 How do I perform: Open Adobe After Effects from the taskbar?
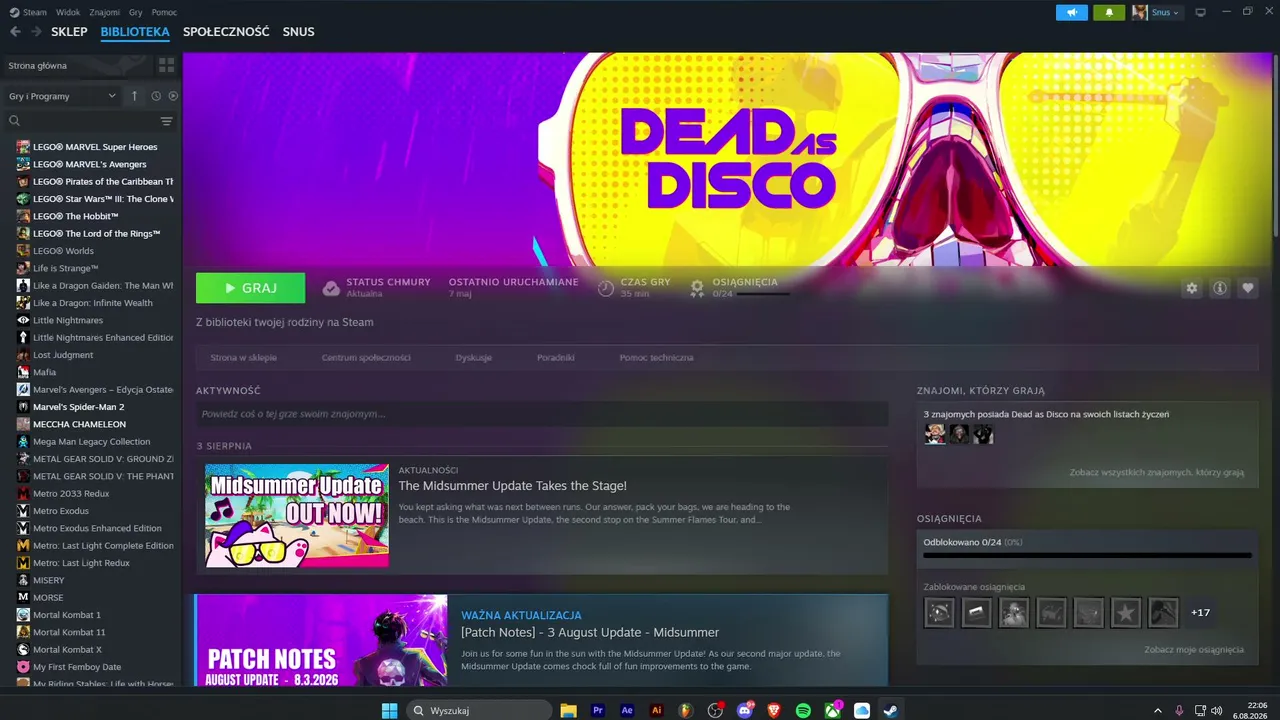(627, 710)
